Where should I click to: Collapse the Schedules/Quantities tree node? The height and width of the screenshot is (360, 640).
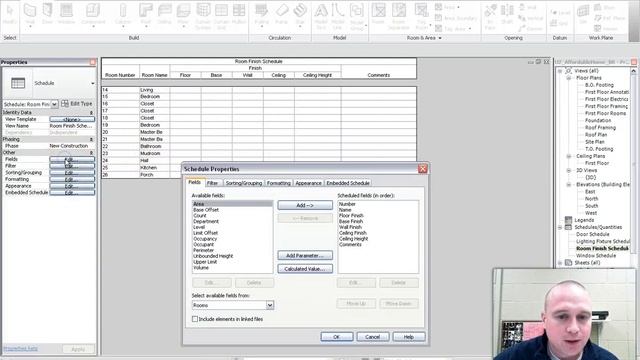(560, 227)
